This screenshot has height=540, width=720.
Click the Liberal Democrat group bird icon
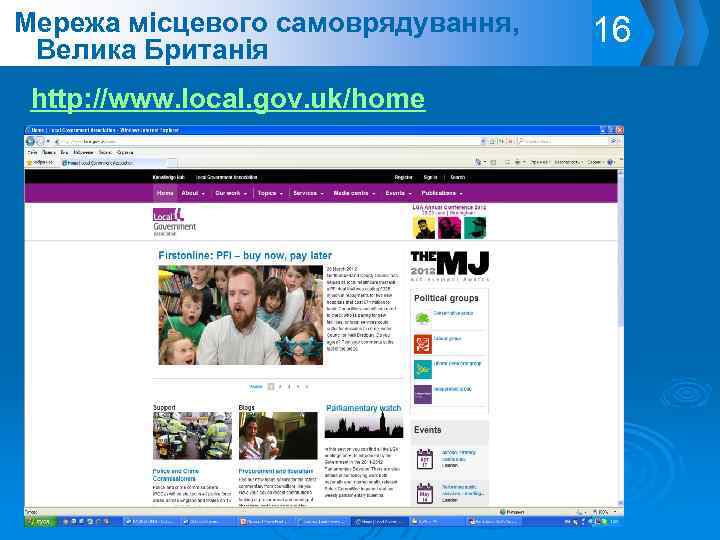[422, 369]
